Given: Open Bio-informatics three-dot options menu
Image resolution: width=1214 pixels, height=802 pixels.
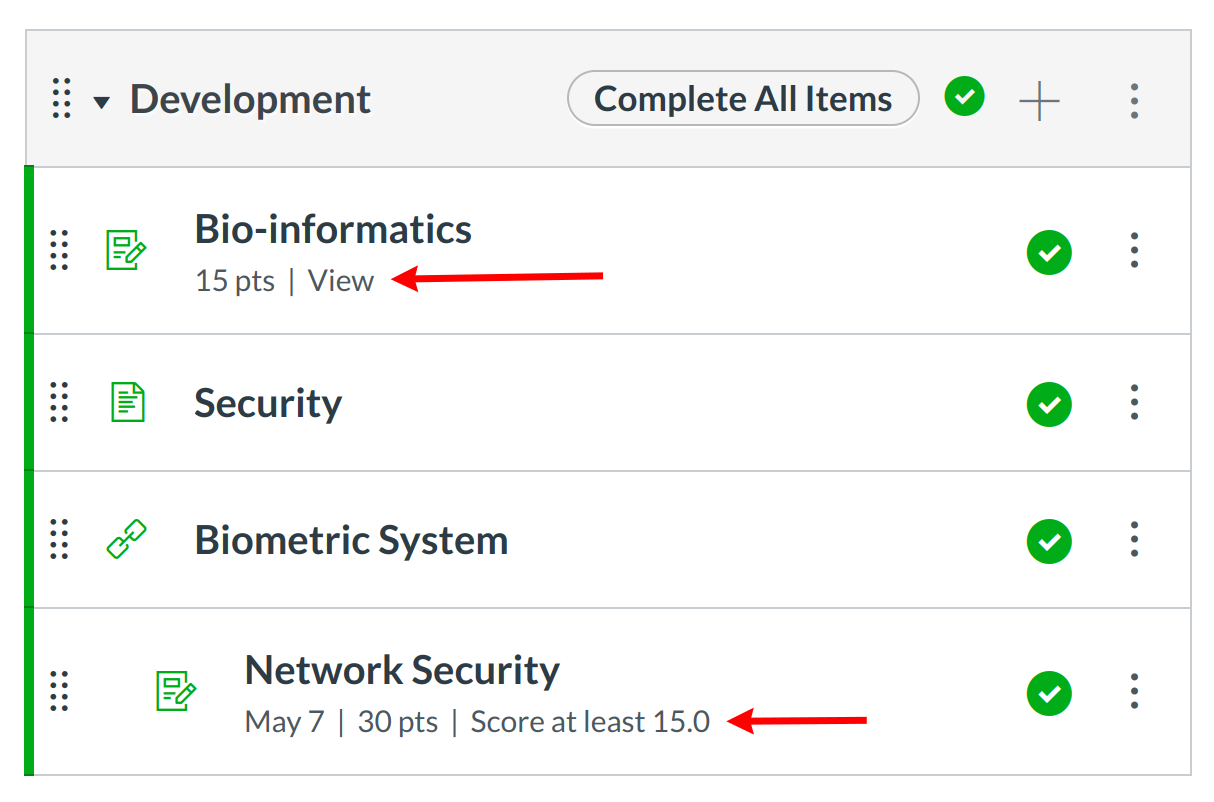Looking at the screenshot, I should 1134,250.
